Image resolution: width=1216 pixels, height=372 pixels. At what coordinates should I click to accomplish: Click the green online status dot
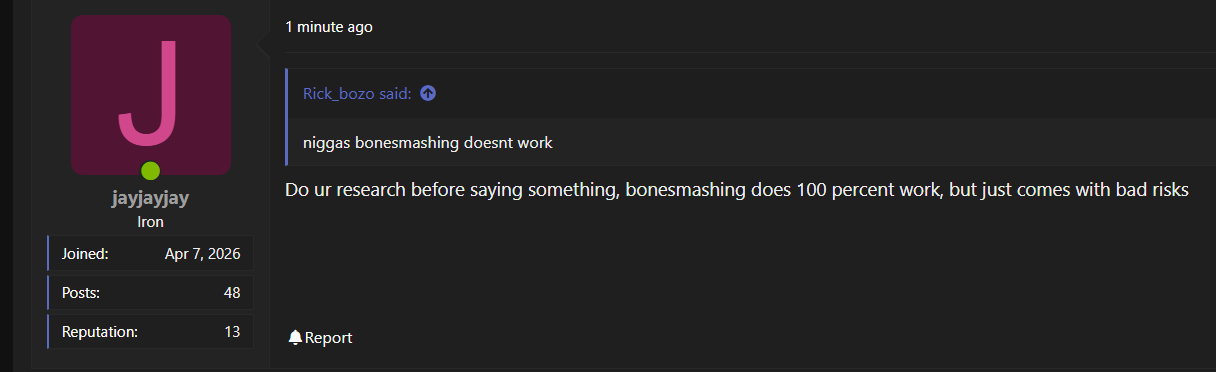click(x=151, y=170)
